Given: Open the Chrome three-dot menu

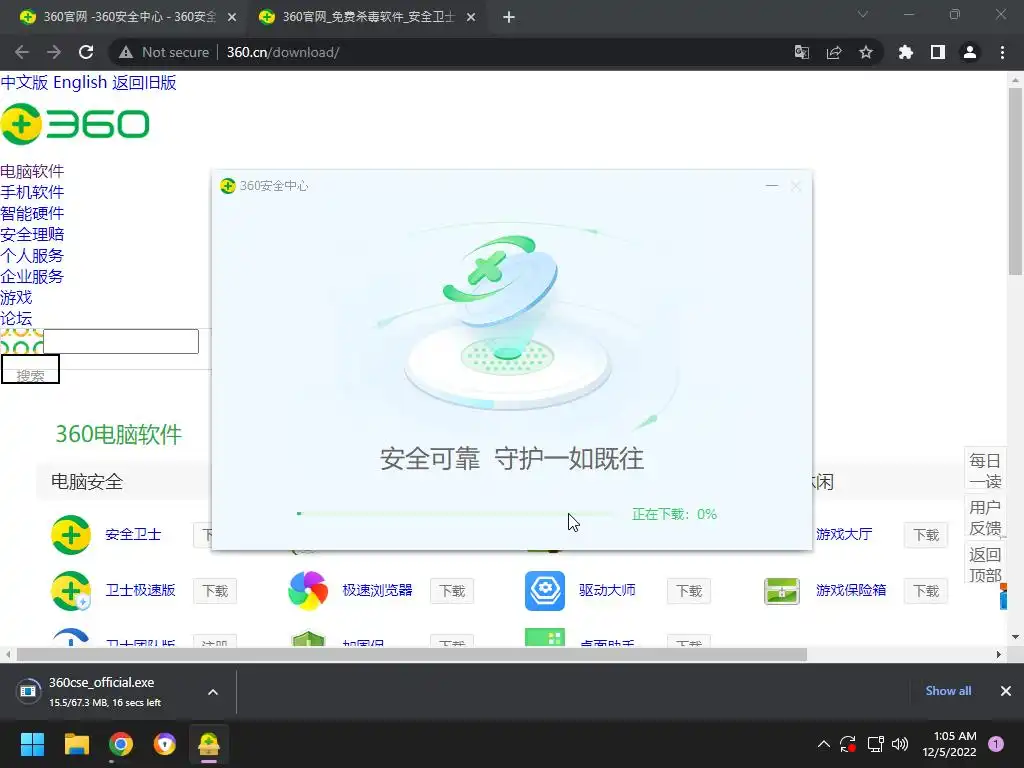Looking at the screenshot, I should pyautogui.click(x=1002, y=52).
